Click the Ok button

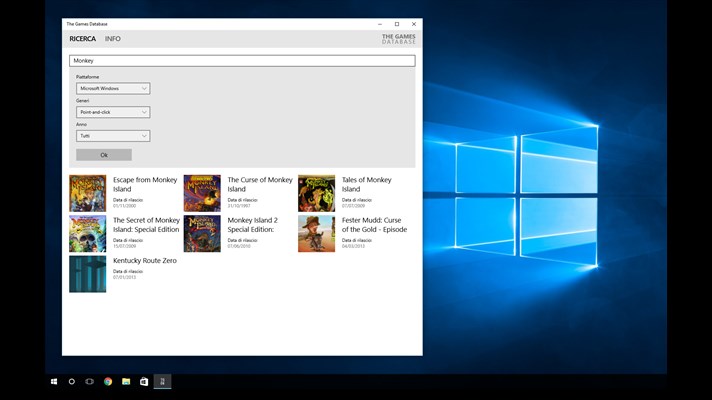pyautogui.click(x=104, y=155)
